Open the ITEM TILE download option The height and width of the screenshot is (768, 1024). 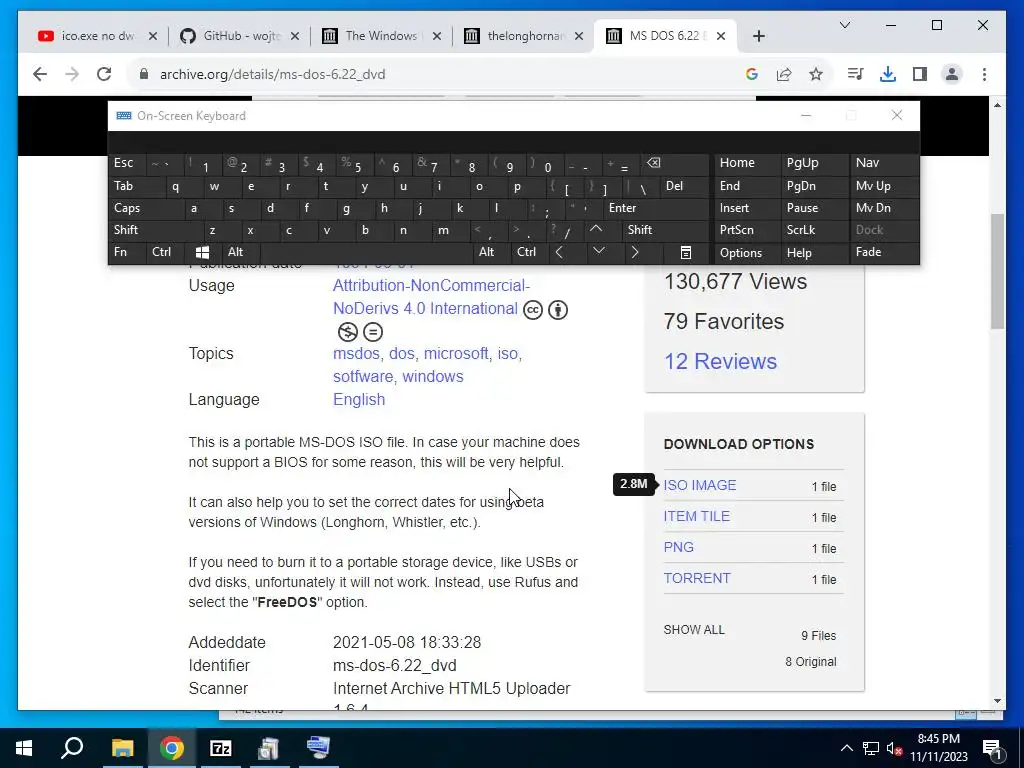pyautogui.click(x=697, y=516)
